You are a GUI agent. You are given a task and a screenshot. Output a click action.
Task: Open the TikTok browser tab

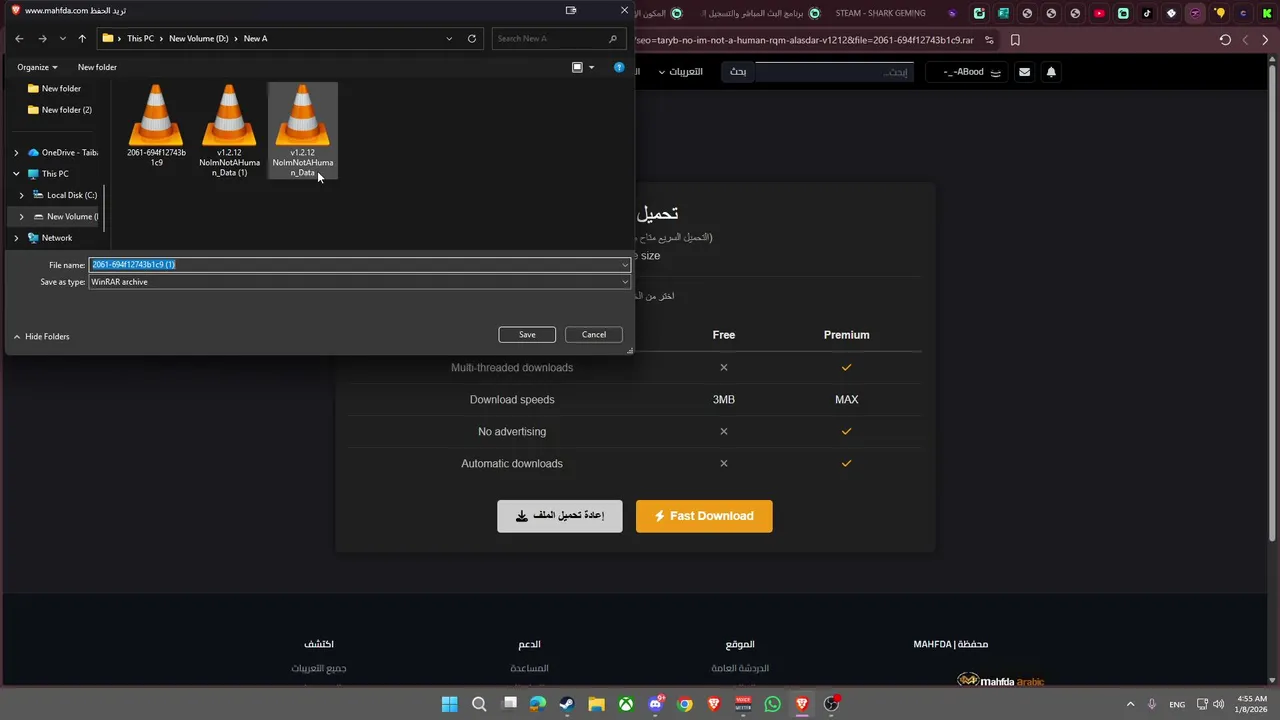tap(1147, 13)
